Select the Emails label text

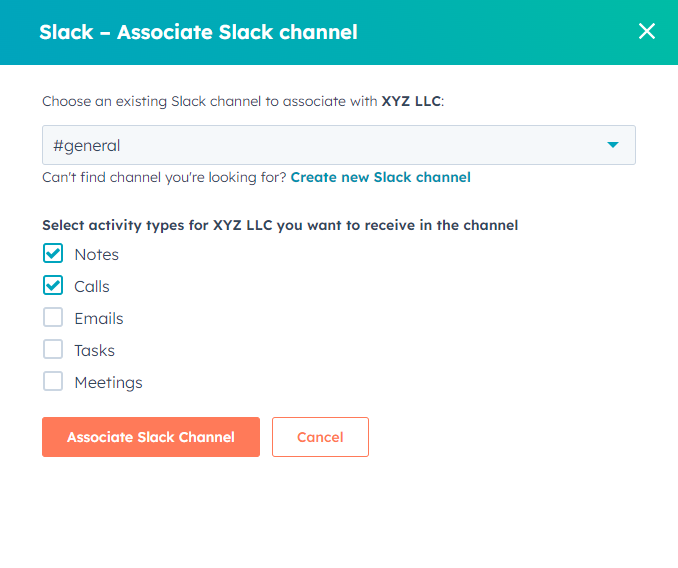pyautogui.click(x=99, y=319)
